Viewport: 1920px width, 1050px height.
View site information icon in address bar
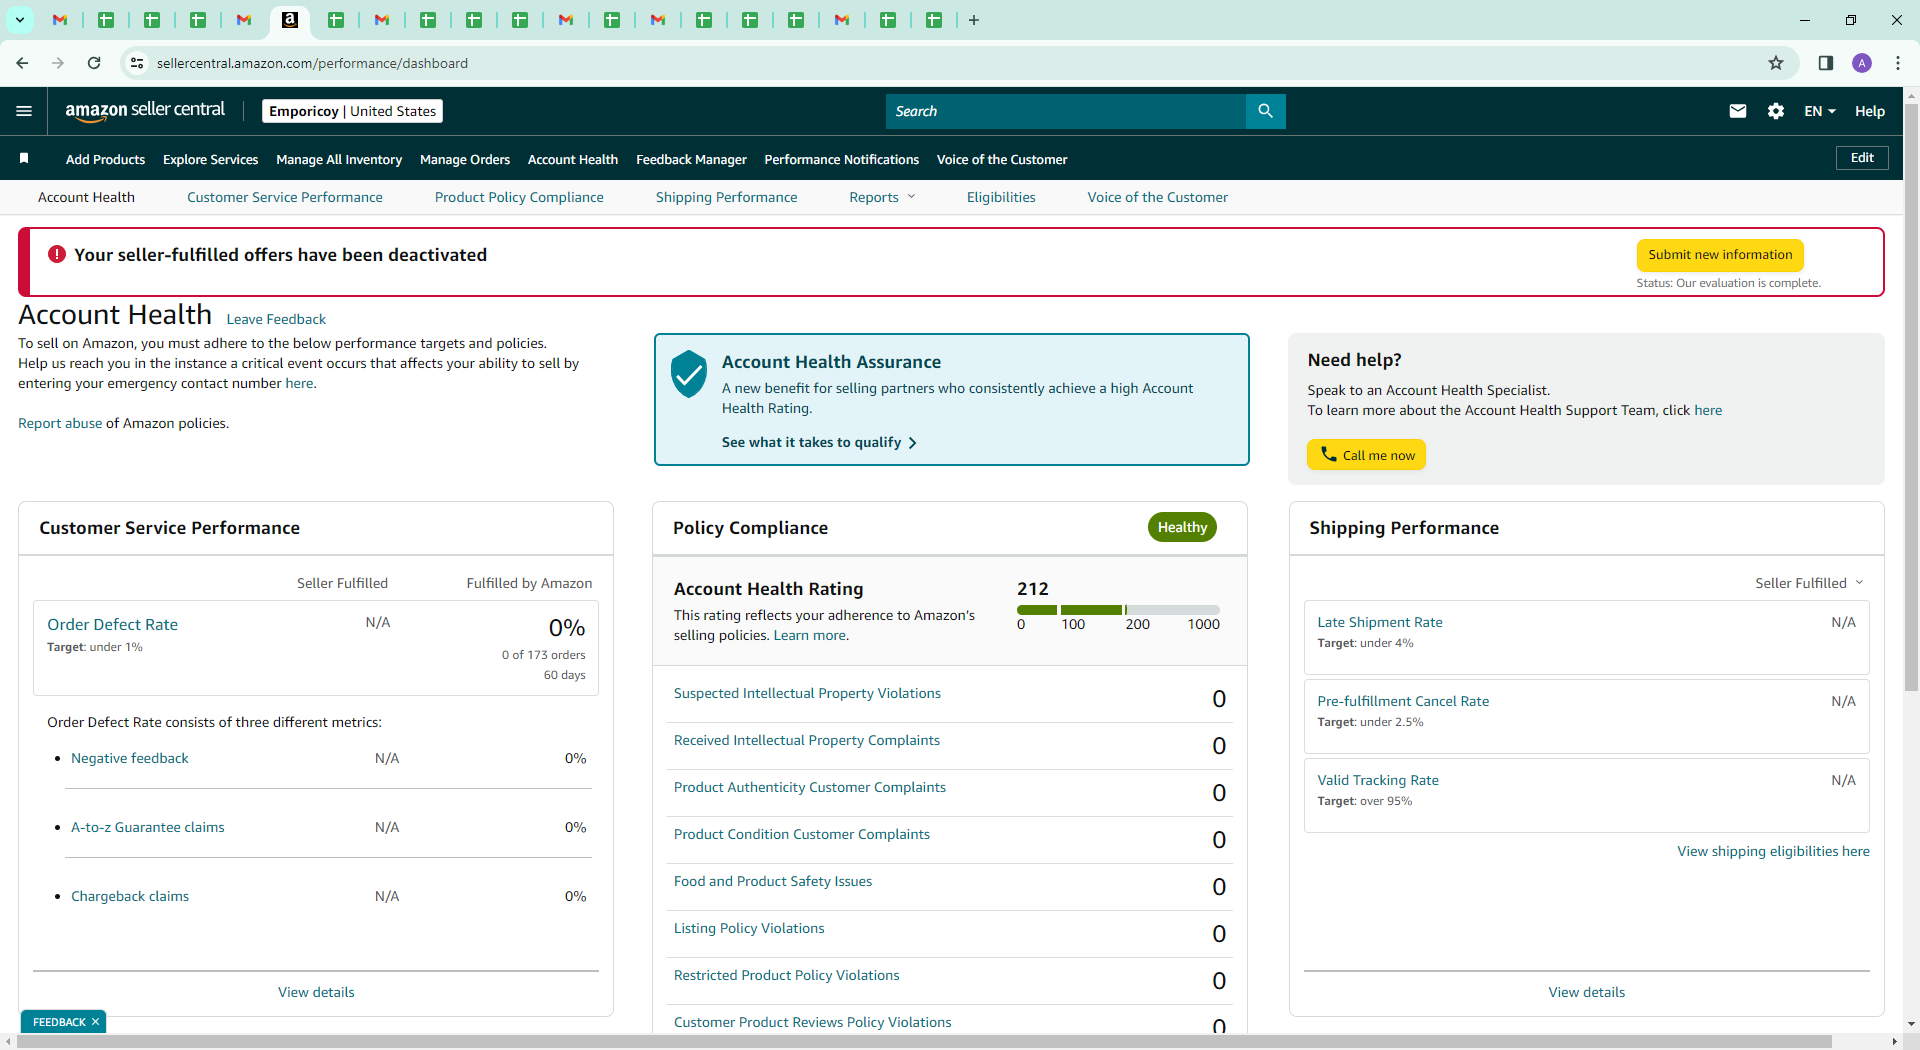tap(137, 63)
